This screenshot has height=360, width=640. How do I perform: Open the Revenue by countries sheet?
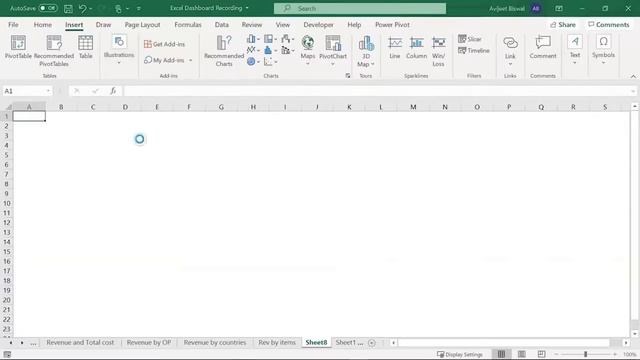pos(215,342)
